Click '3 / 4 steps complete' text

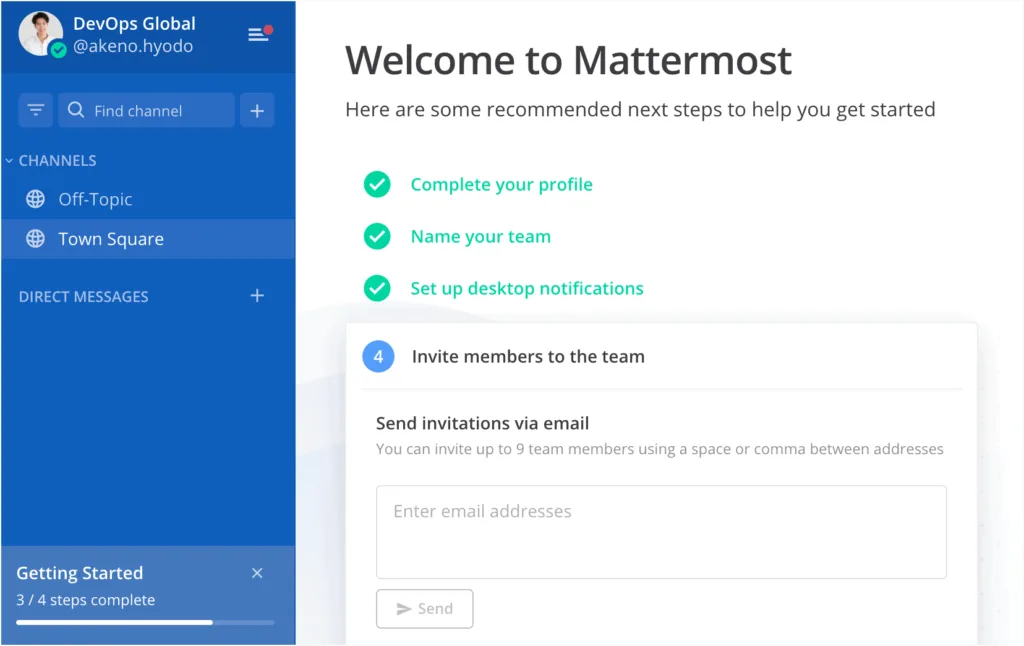click(x=86, y=600)
